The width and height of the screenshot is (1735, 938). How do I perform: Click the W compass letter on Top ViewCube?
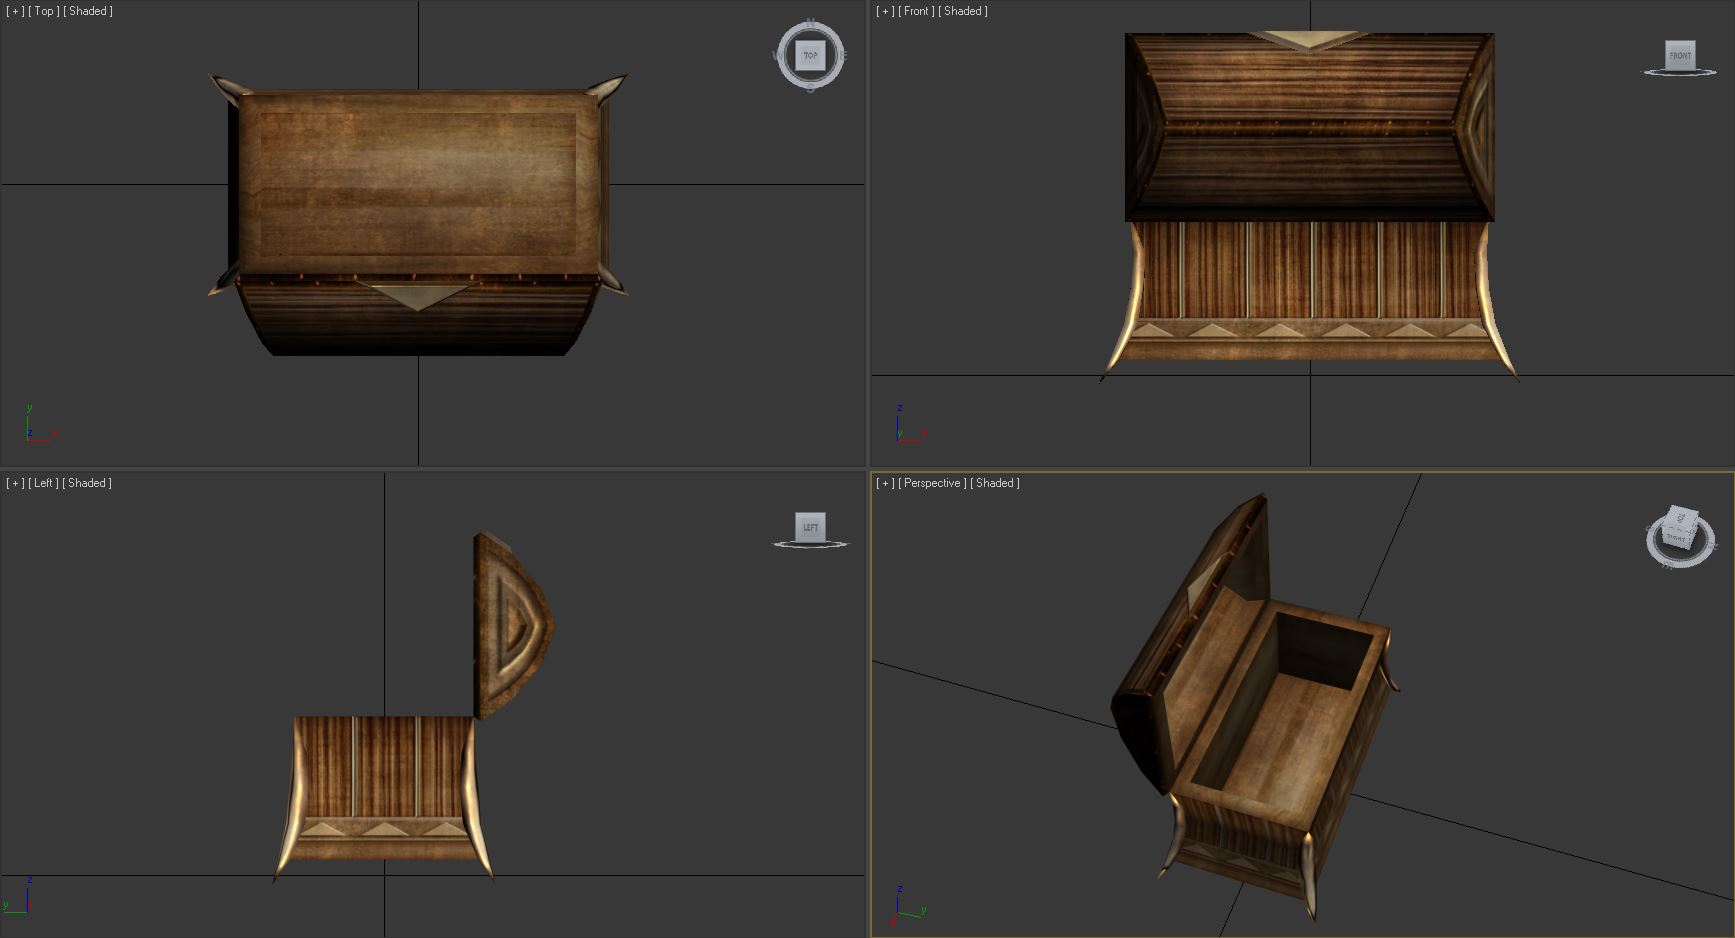777,56
